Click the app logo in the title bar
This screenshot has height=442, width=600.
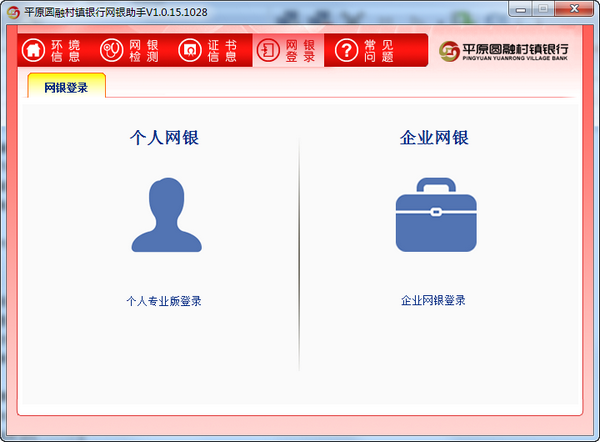(13, 12)
